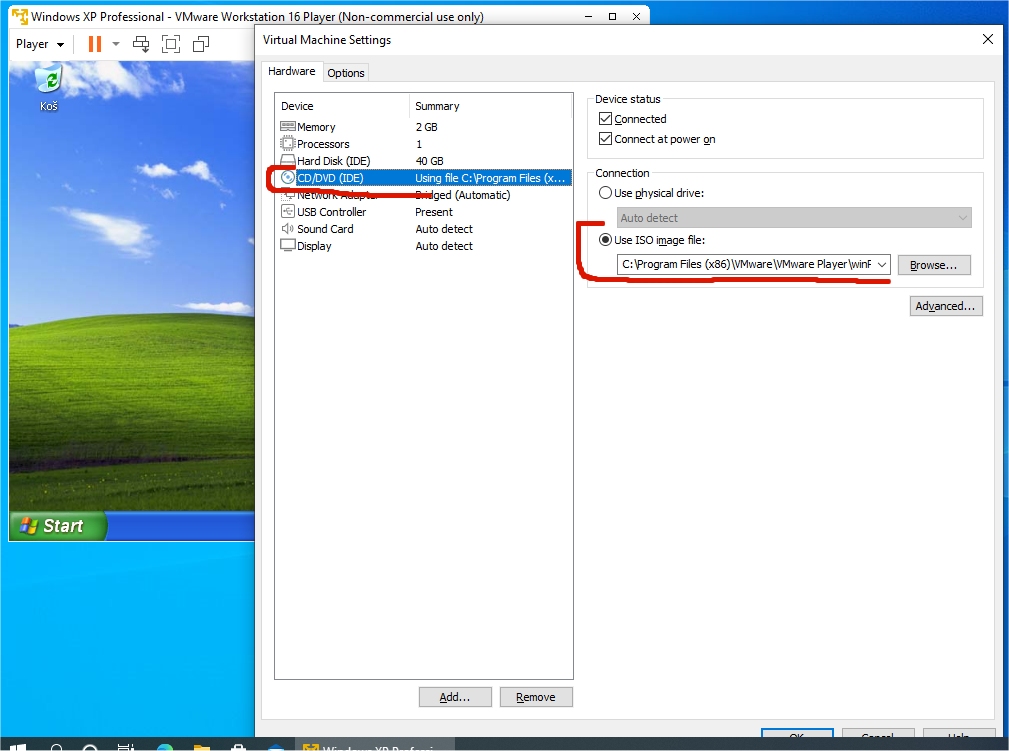This screenshot has width=1009, height=751.
Task: Select the USB Controller device
Action: click(x=423, y=212)
